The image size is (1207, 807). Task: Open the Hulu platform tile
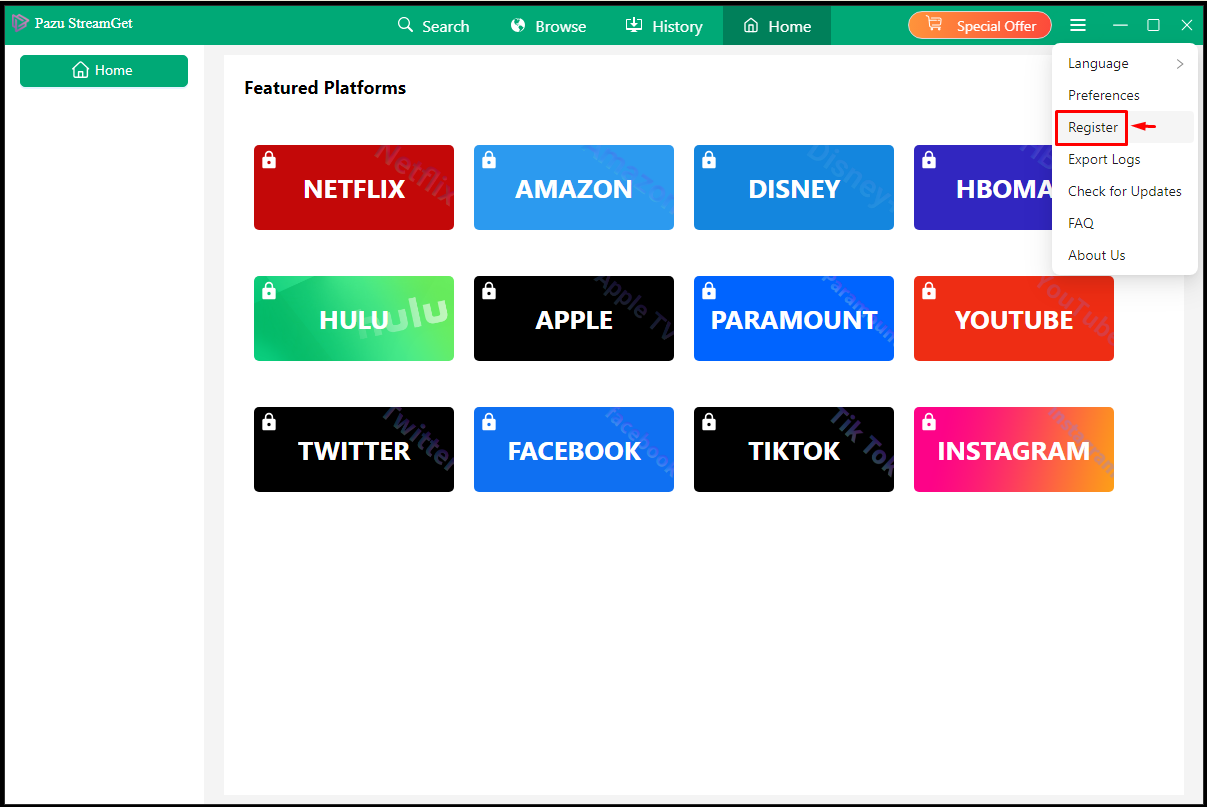(x=354, y=319)
